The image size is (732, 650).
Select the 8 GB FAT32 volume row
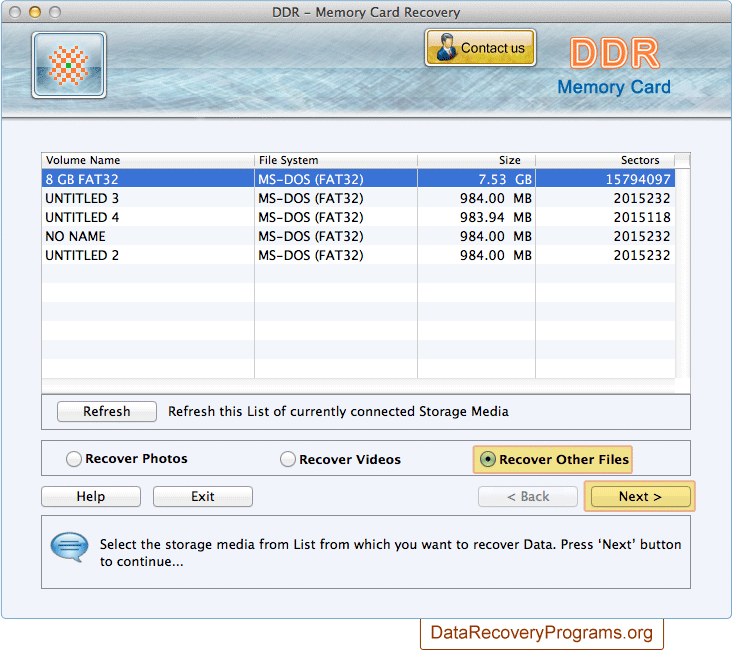coord(358,179)
